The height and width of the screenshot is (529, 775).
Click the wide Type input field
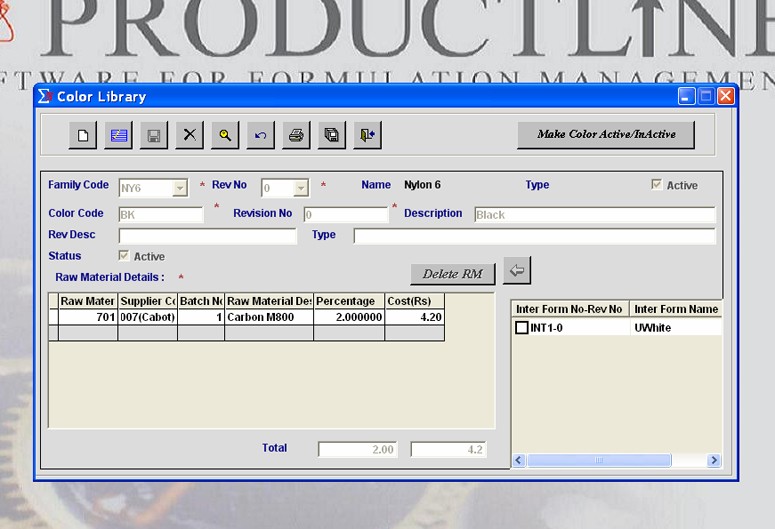[535, 236]
